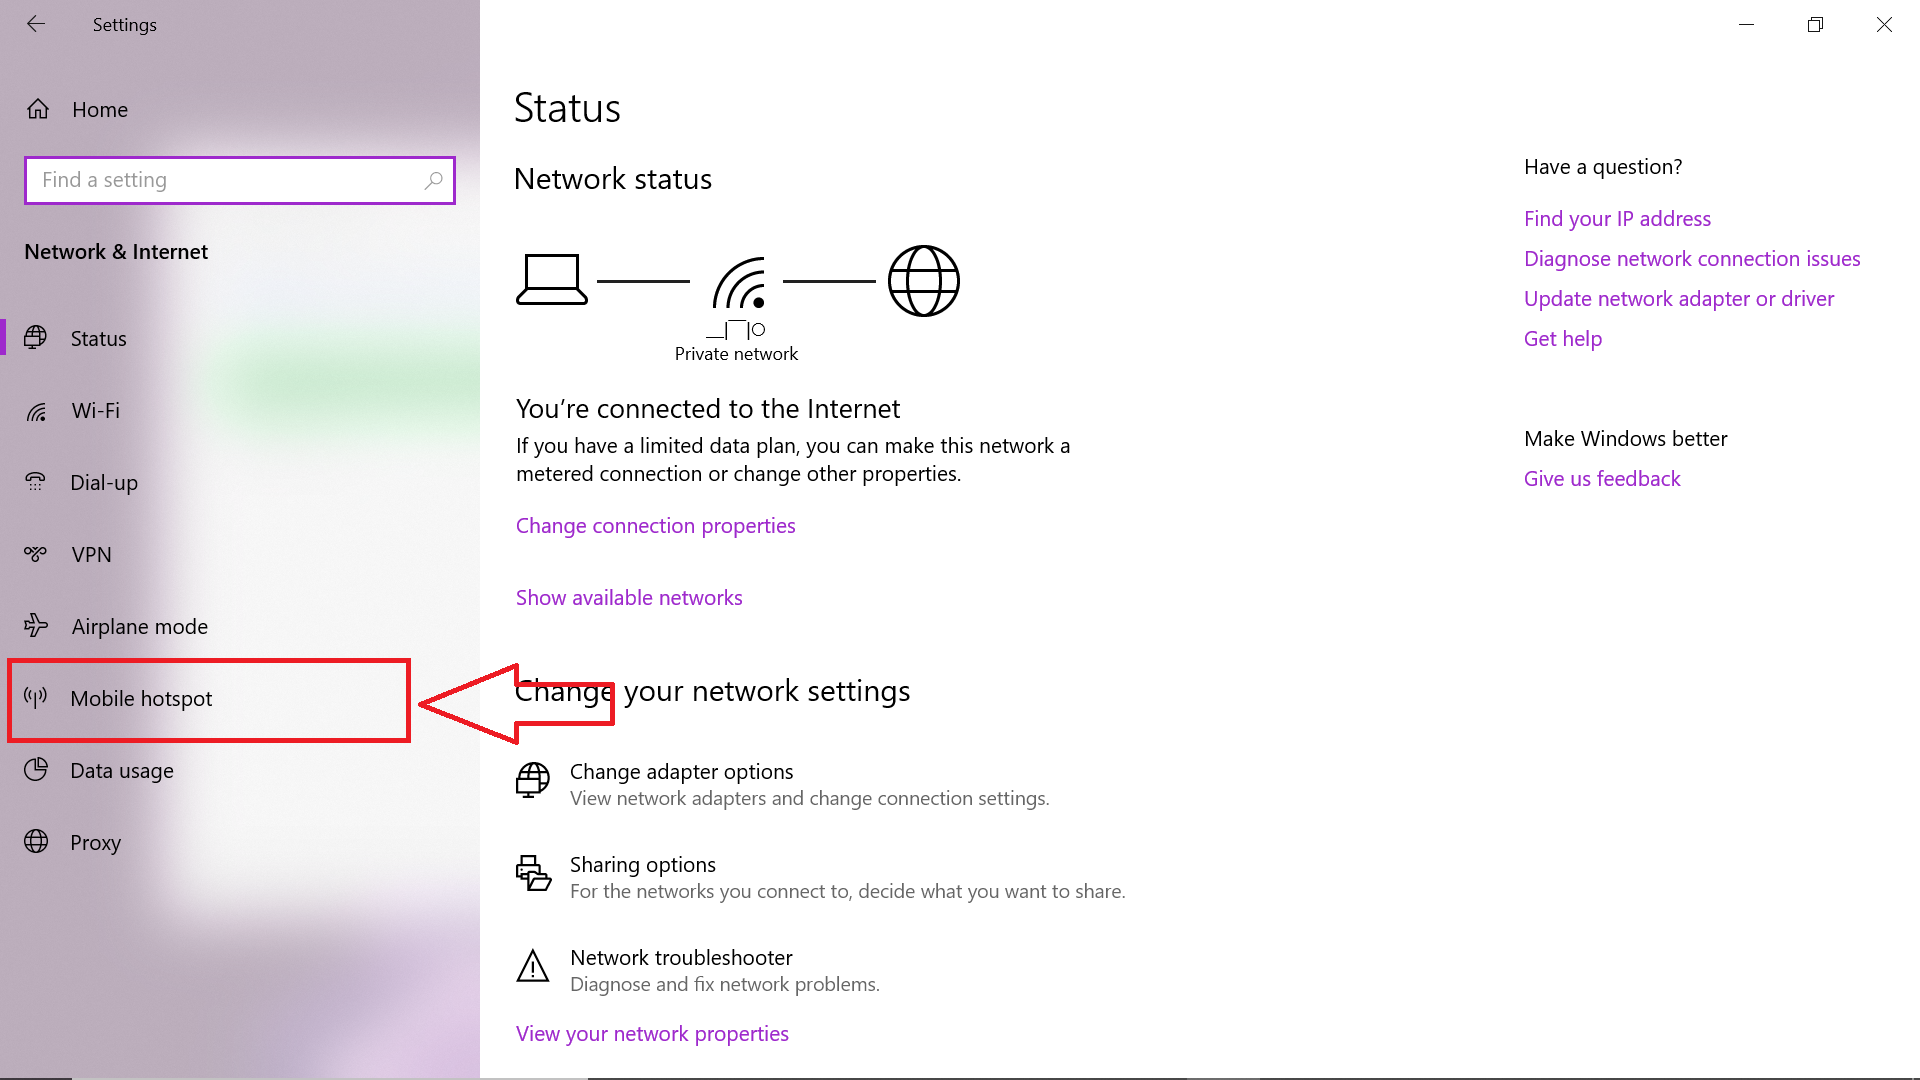This screenshot has height=1080, width=1920.
Task: Click the Data usage pie icon
Action: tap(36, 770)
